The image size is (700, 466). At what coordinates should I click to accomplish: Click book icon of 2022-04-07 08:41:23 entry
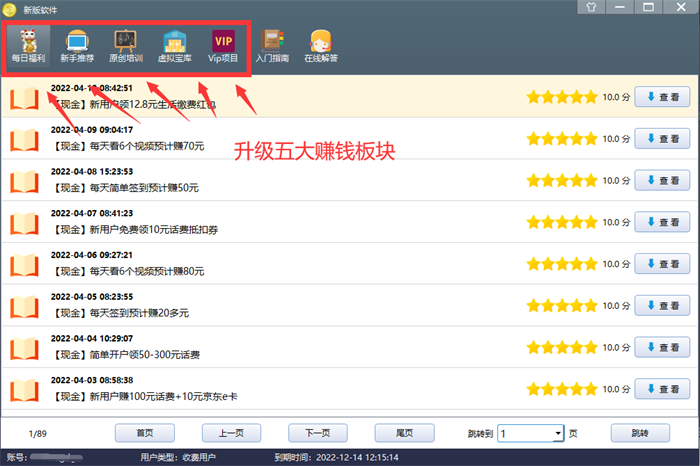tap(24, 222)
